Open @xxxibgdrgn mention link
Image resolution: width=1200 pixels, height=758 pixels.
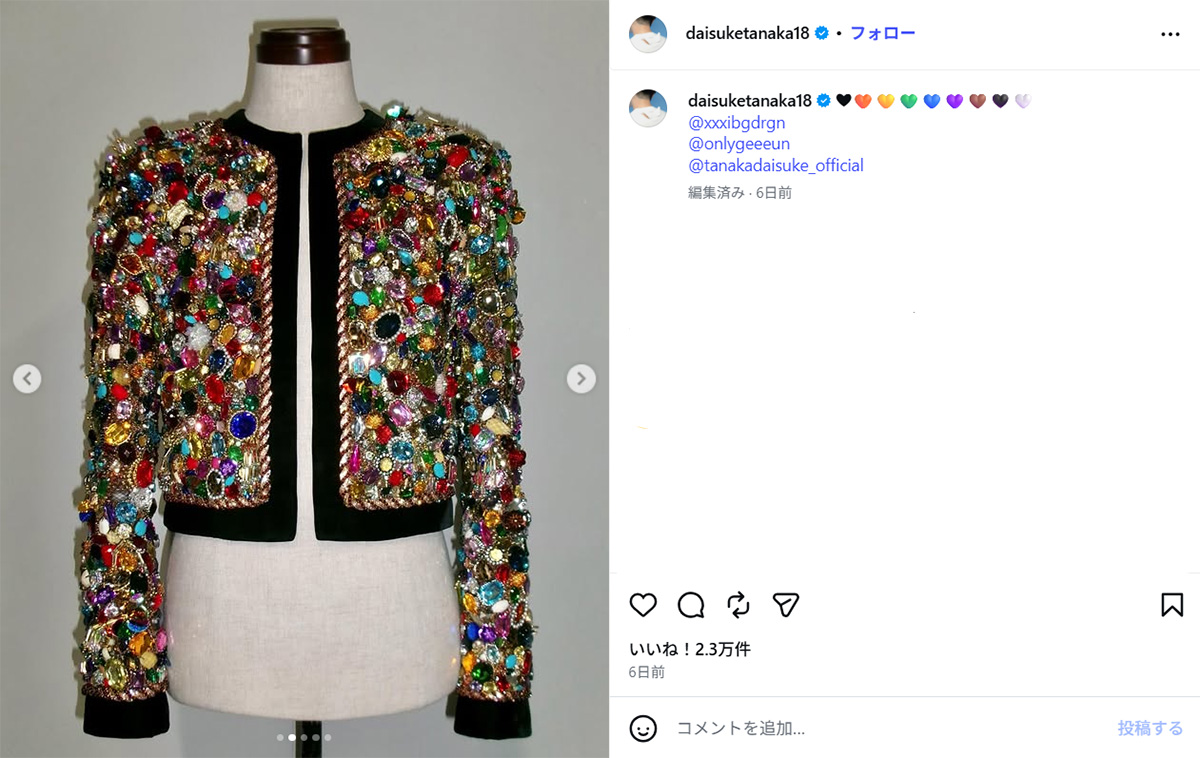tap(737, 122)
